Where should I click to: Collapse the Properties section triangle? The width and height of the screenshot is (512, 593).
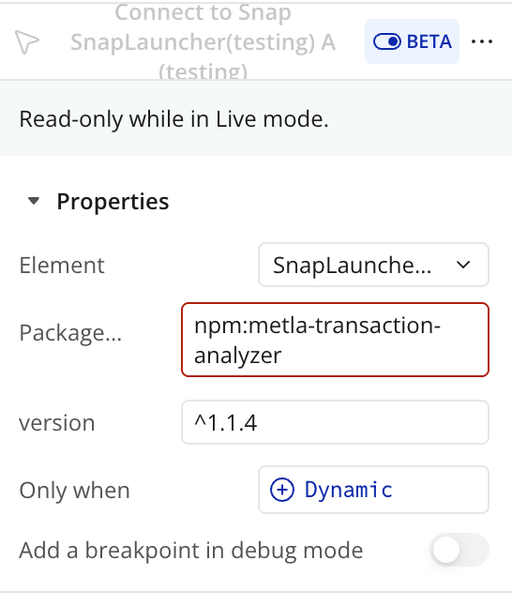pos(34,201)
